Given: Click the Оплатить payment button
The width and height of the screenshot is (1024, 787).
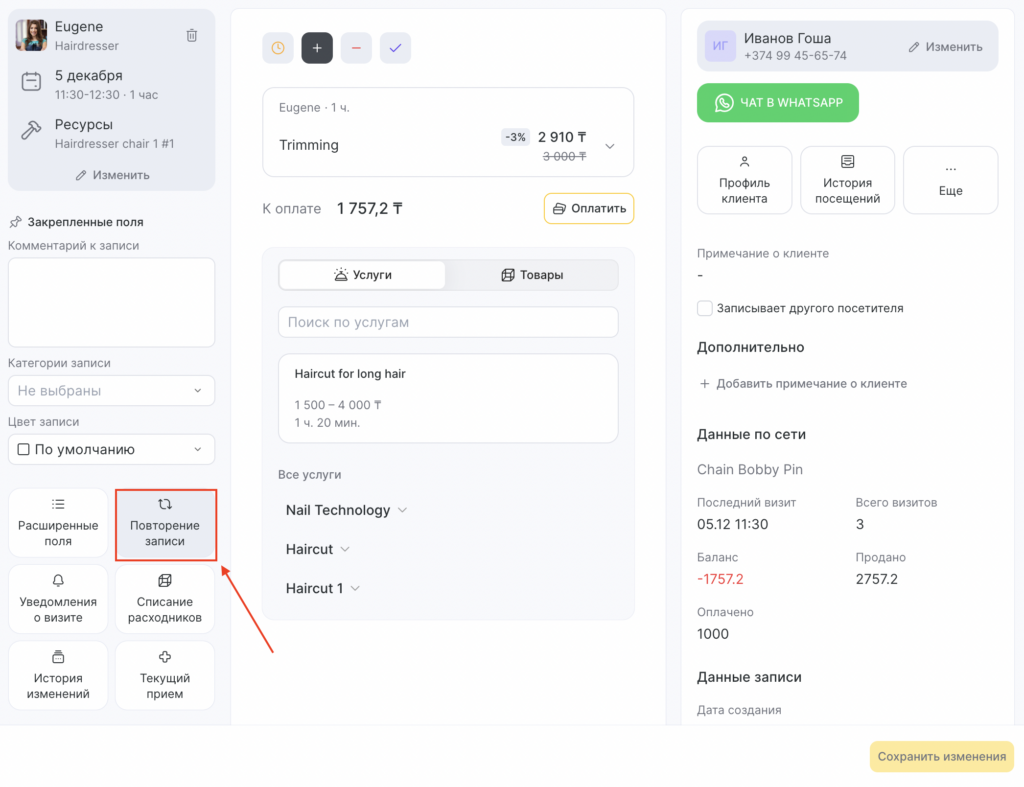Looking at the screenshot, I should point(589,208).
